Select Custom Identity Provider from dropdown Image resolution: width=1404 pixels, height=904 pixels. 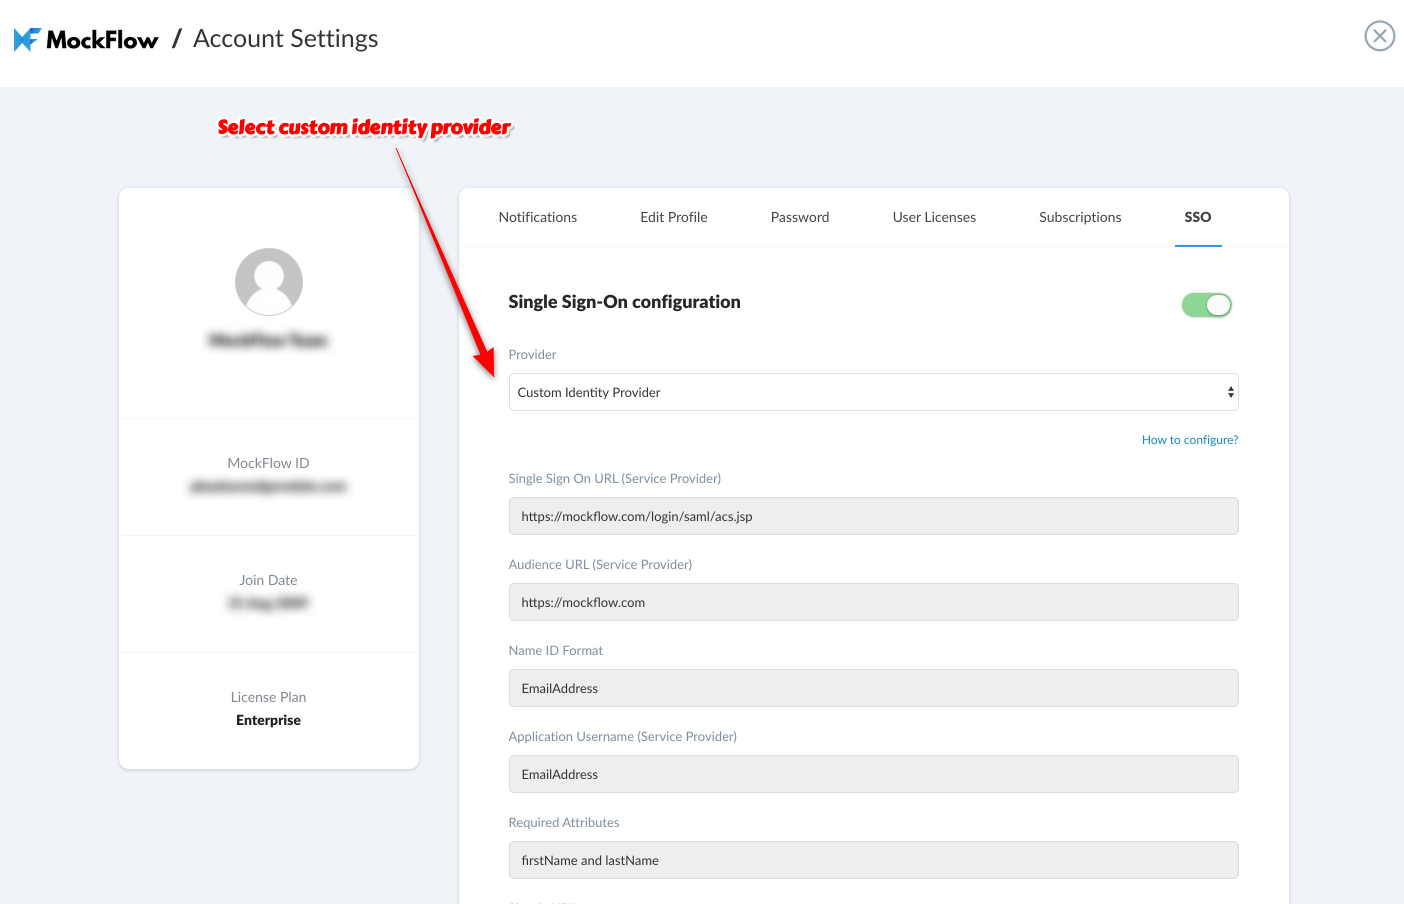873,392
